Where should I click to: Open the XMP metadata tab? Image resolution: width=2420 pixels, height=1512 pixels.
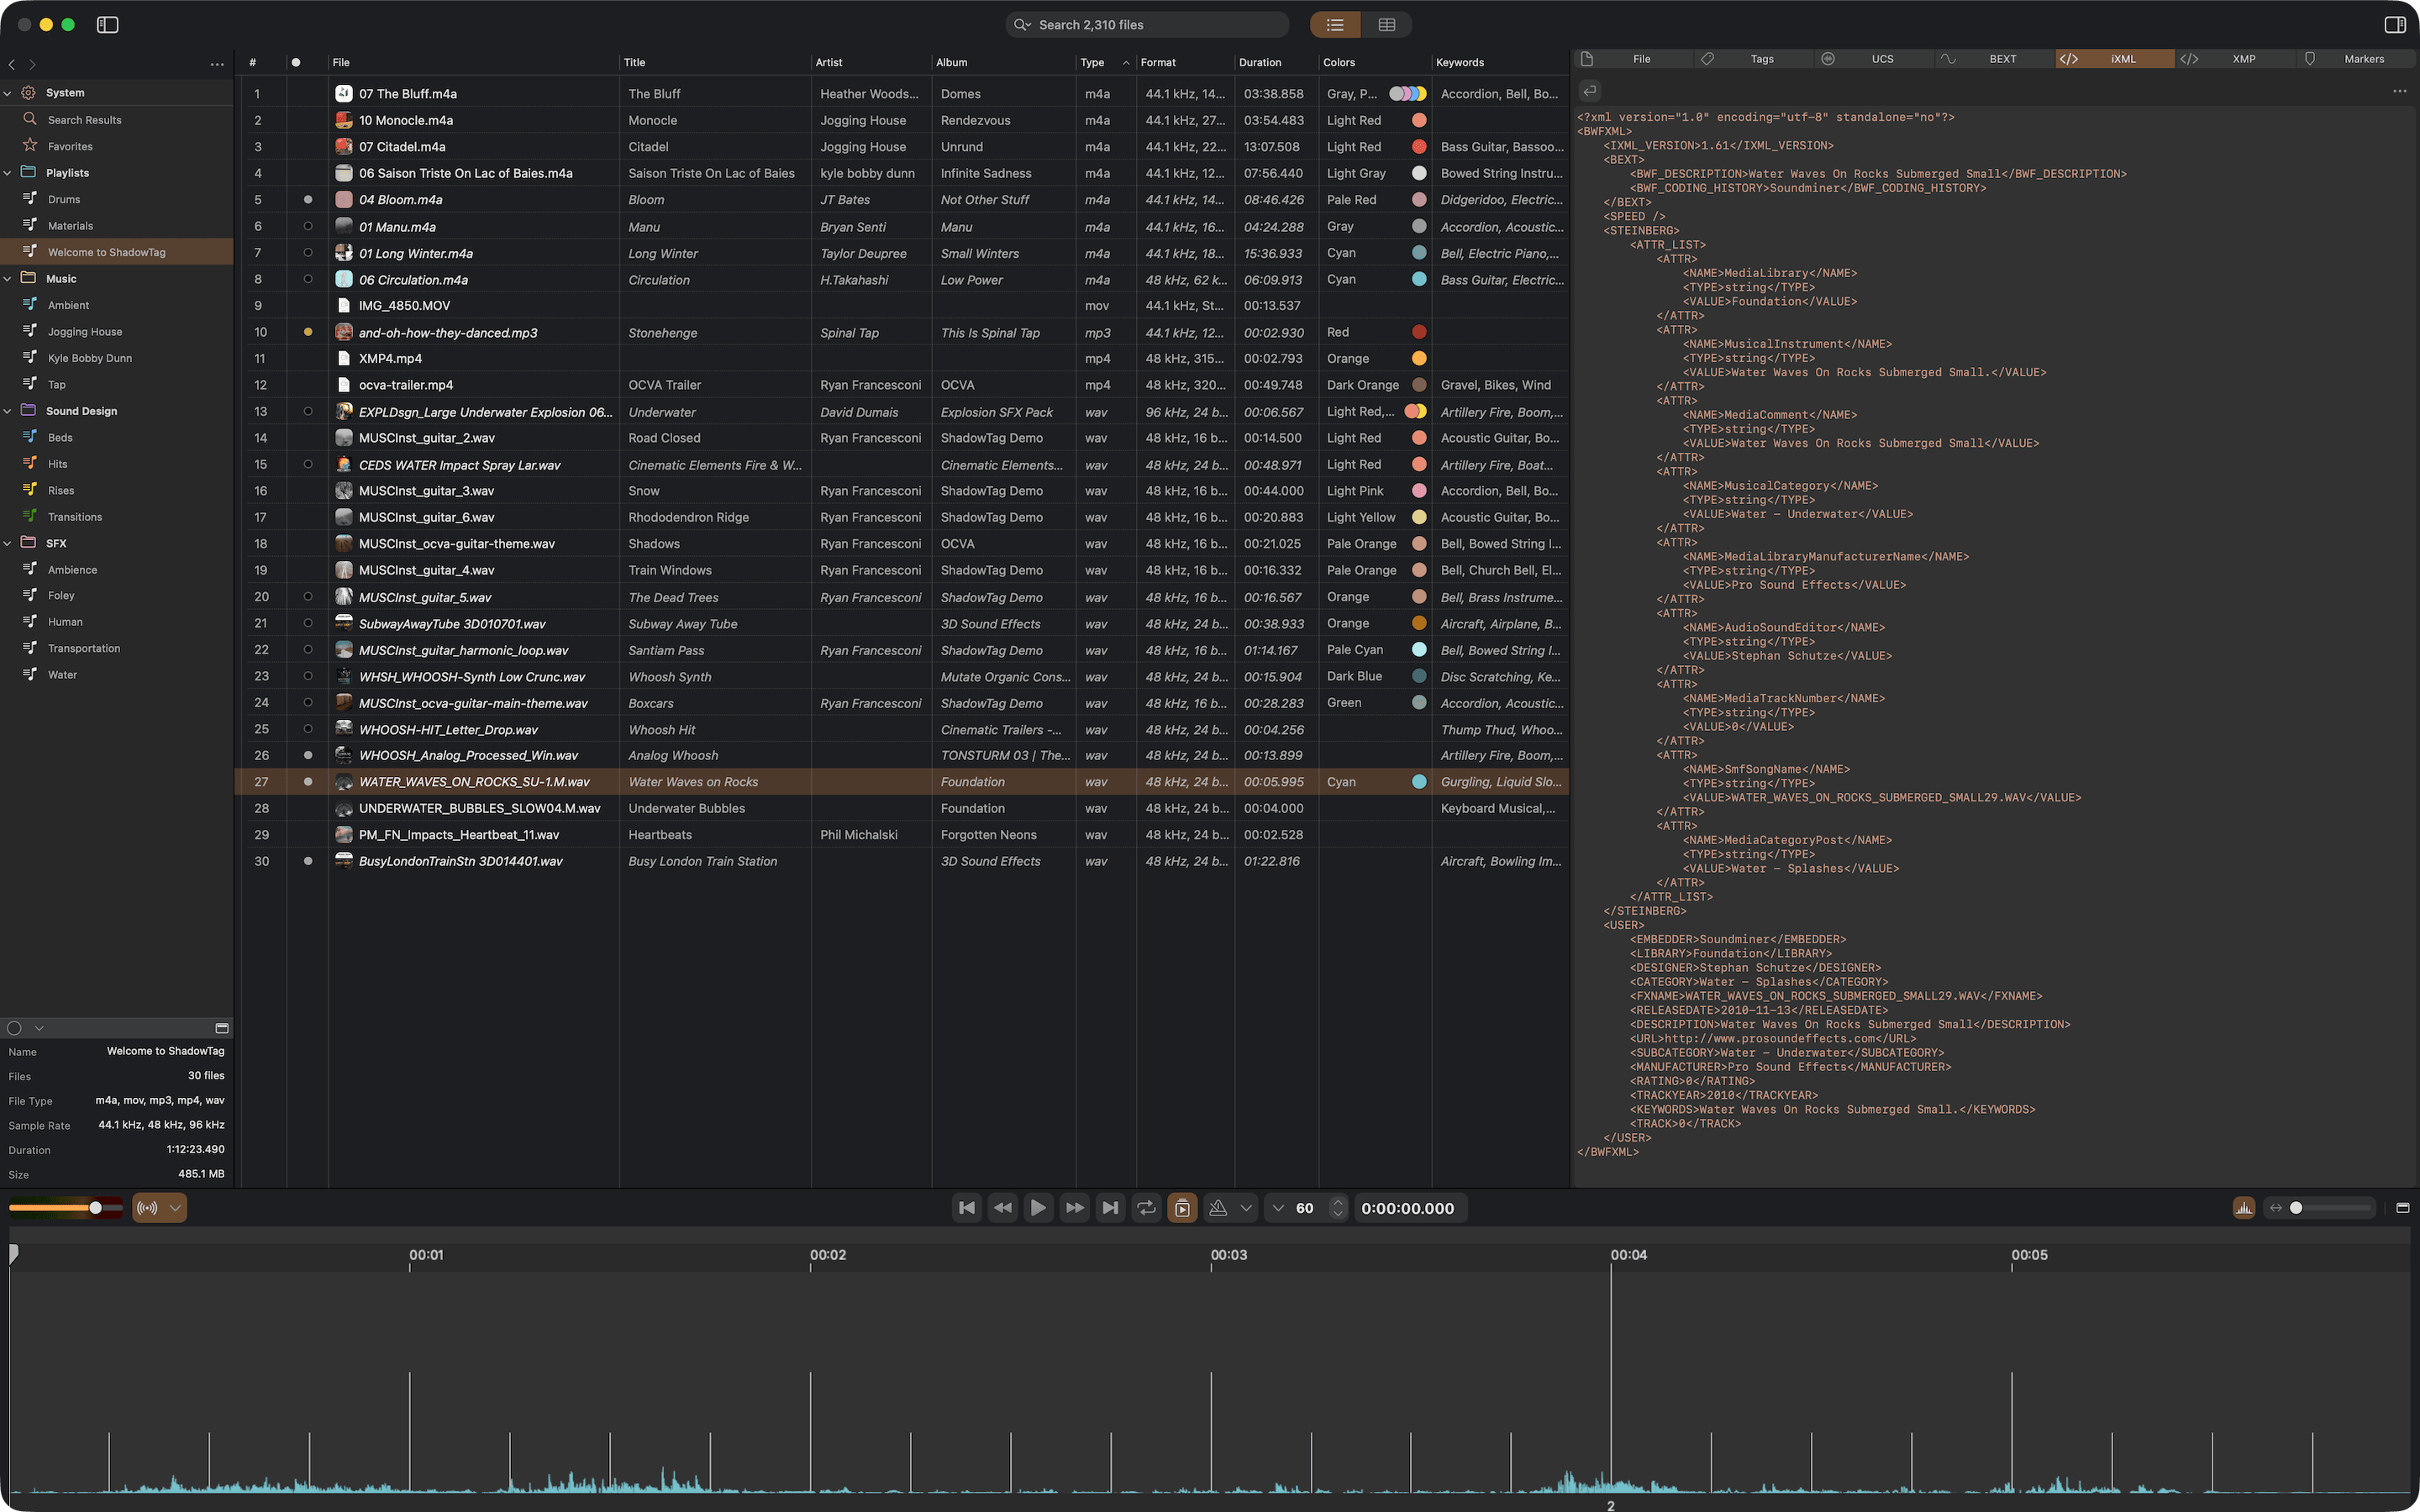tap(2244, 58)
